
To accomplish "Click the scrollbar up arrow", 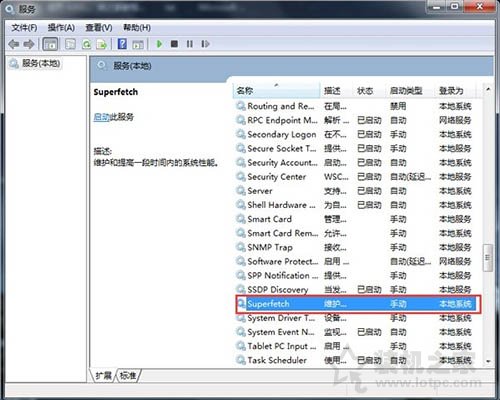I will click(488, 90).
